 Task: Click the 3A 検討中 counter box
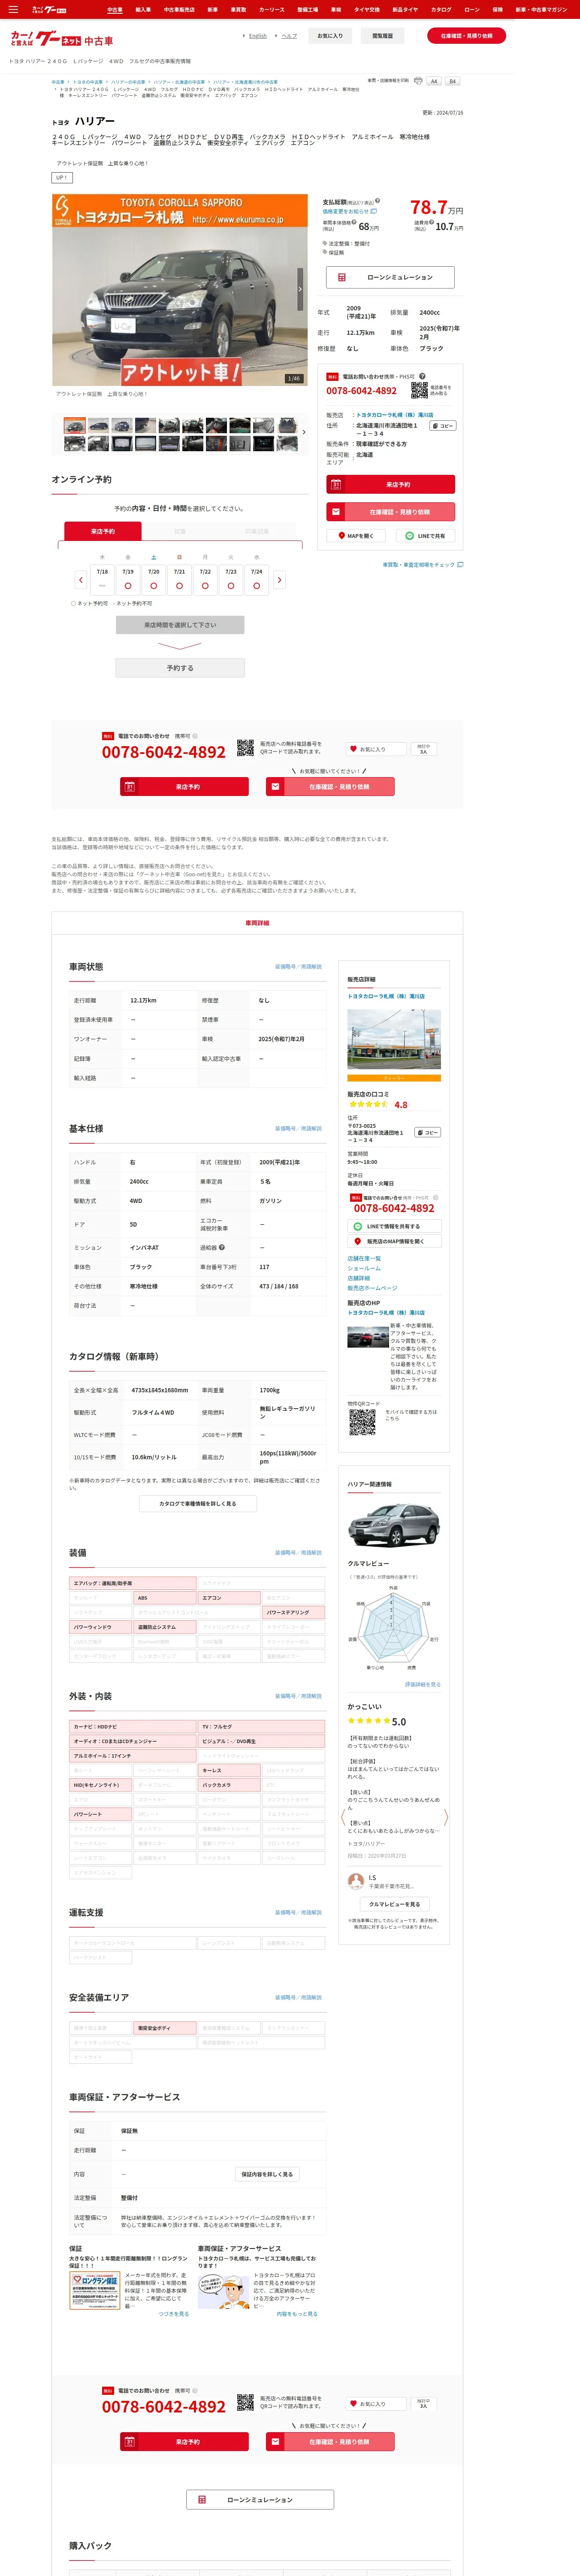pyautogui.click(x=423, y=749)
